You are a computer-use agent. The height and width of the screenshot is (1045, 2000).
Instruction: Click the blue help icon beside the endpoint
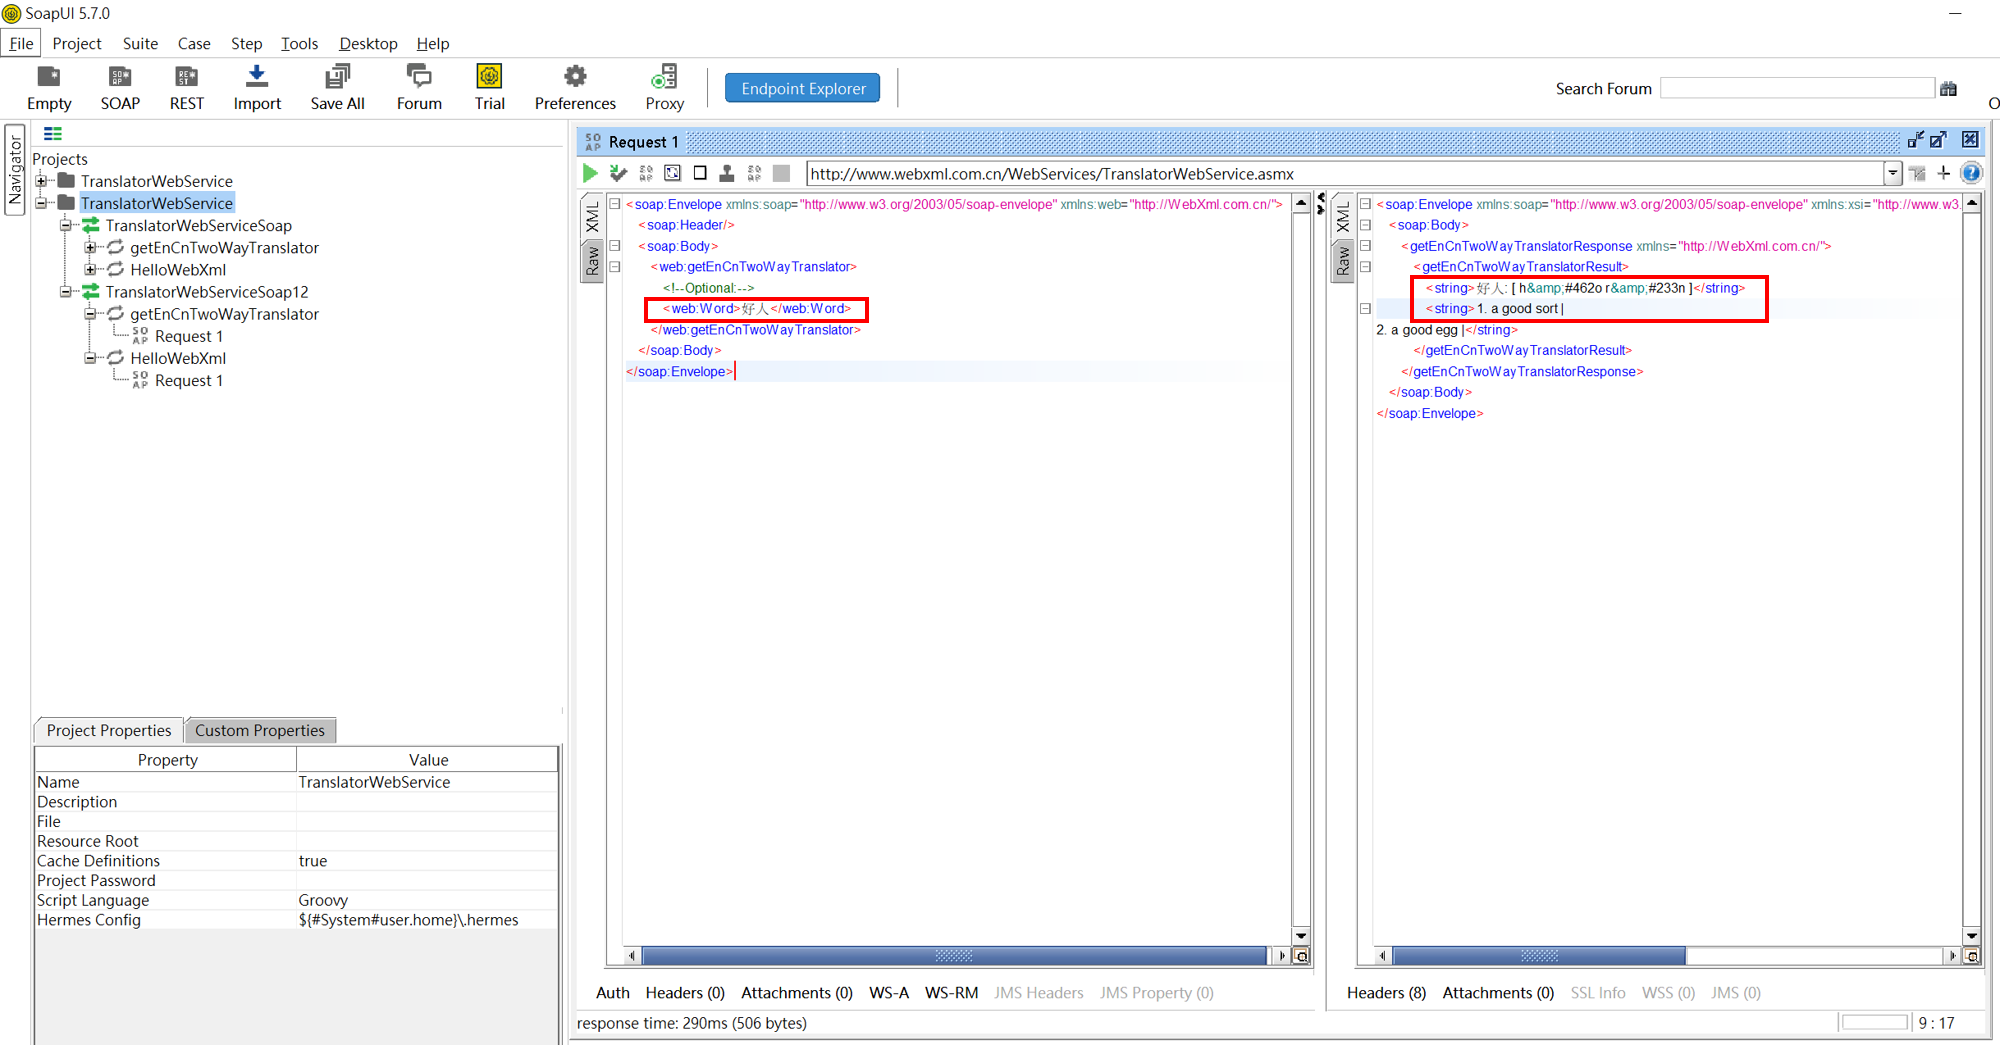point(1970,173)
